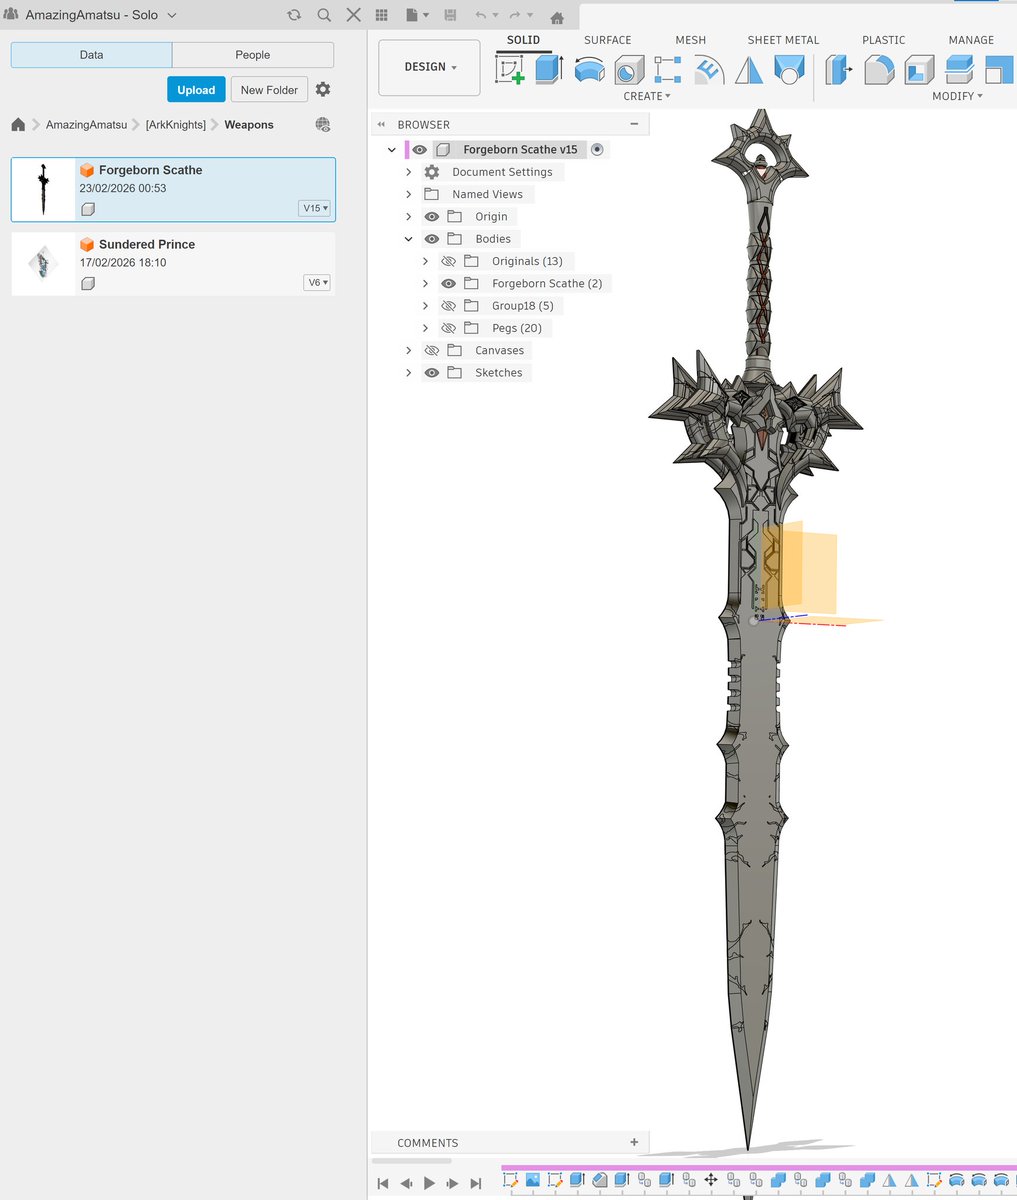Hide the Bodies folder
The height and width of the screenshot is (1200, 1017).
coord(432,239)
